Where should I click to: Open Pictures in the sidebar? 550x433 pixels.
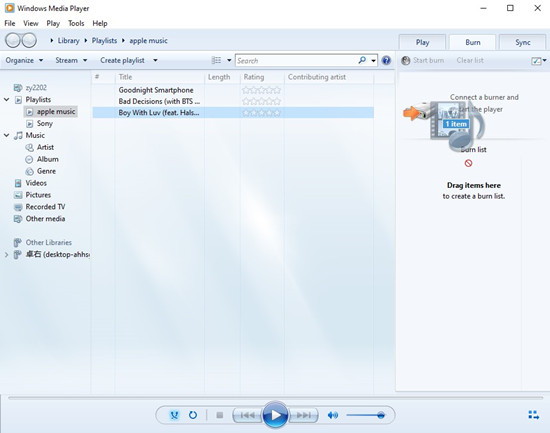[32, 195]
